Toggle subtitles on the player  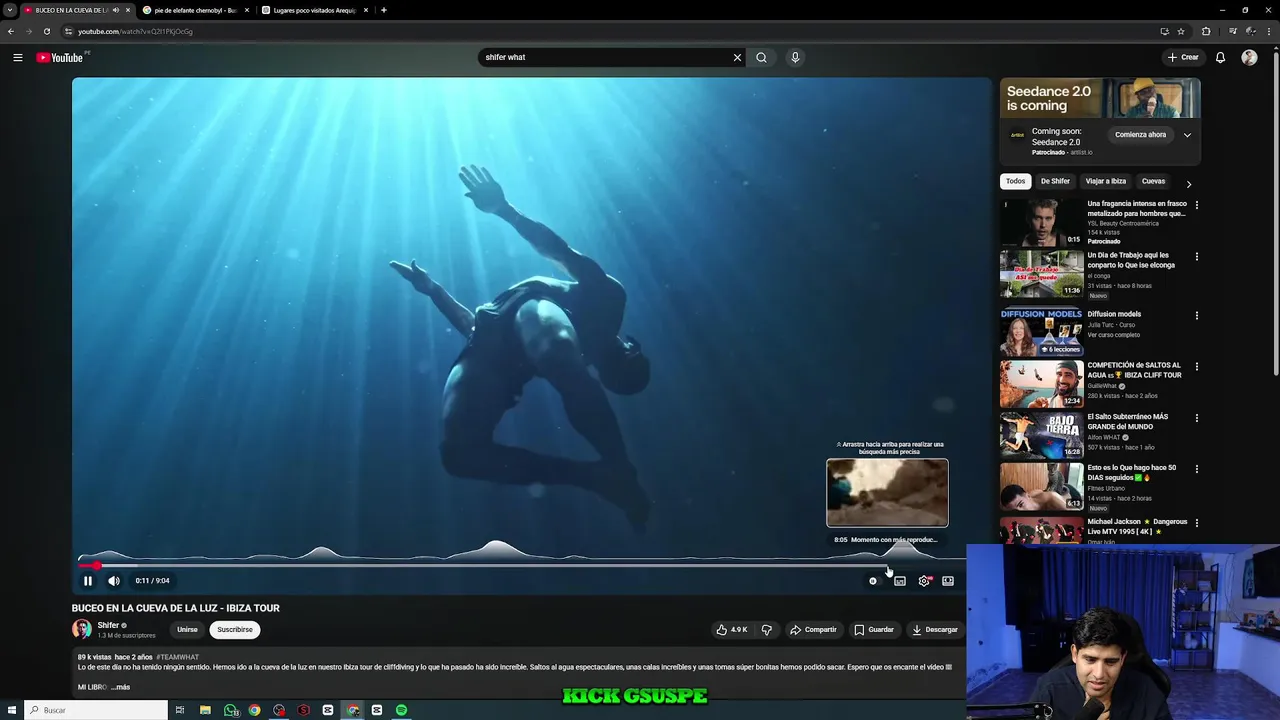click(x=900, y=580)
